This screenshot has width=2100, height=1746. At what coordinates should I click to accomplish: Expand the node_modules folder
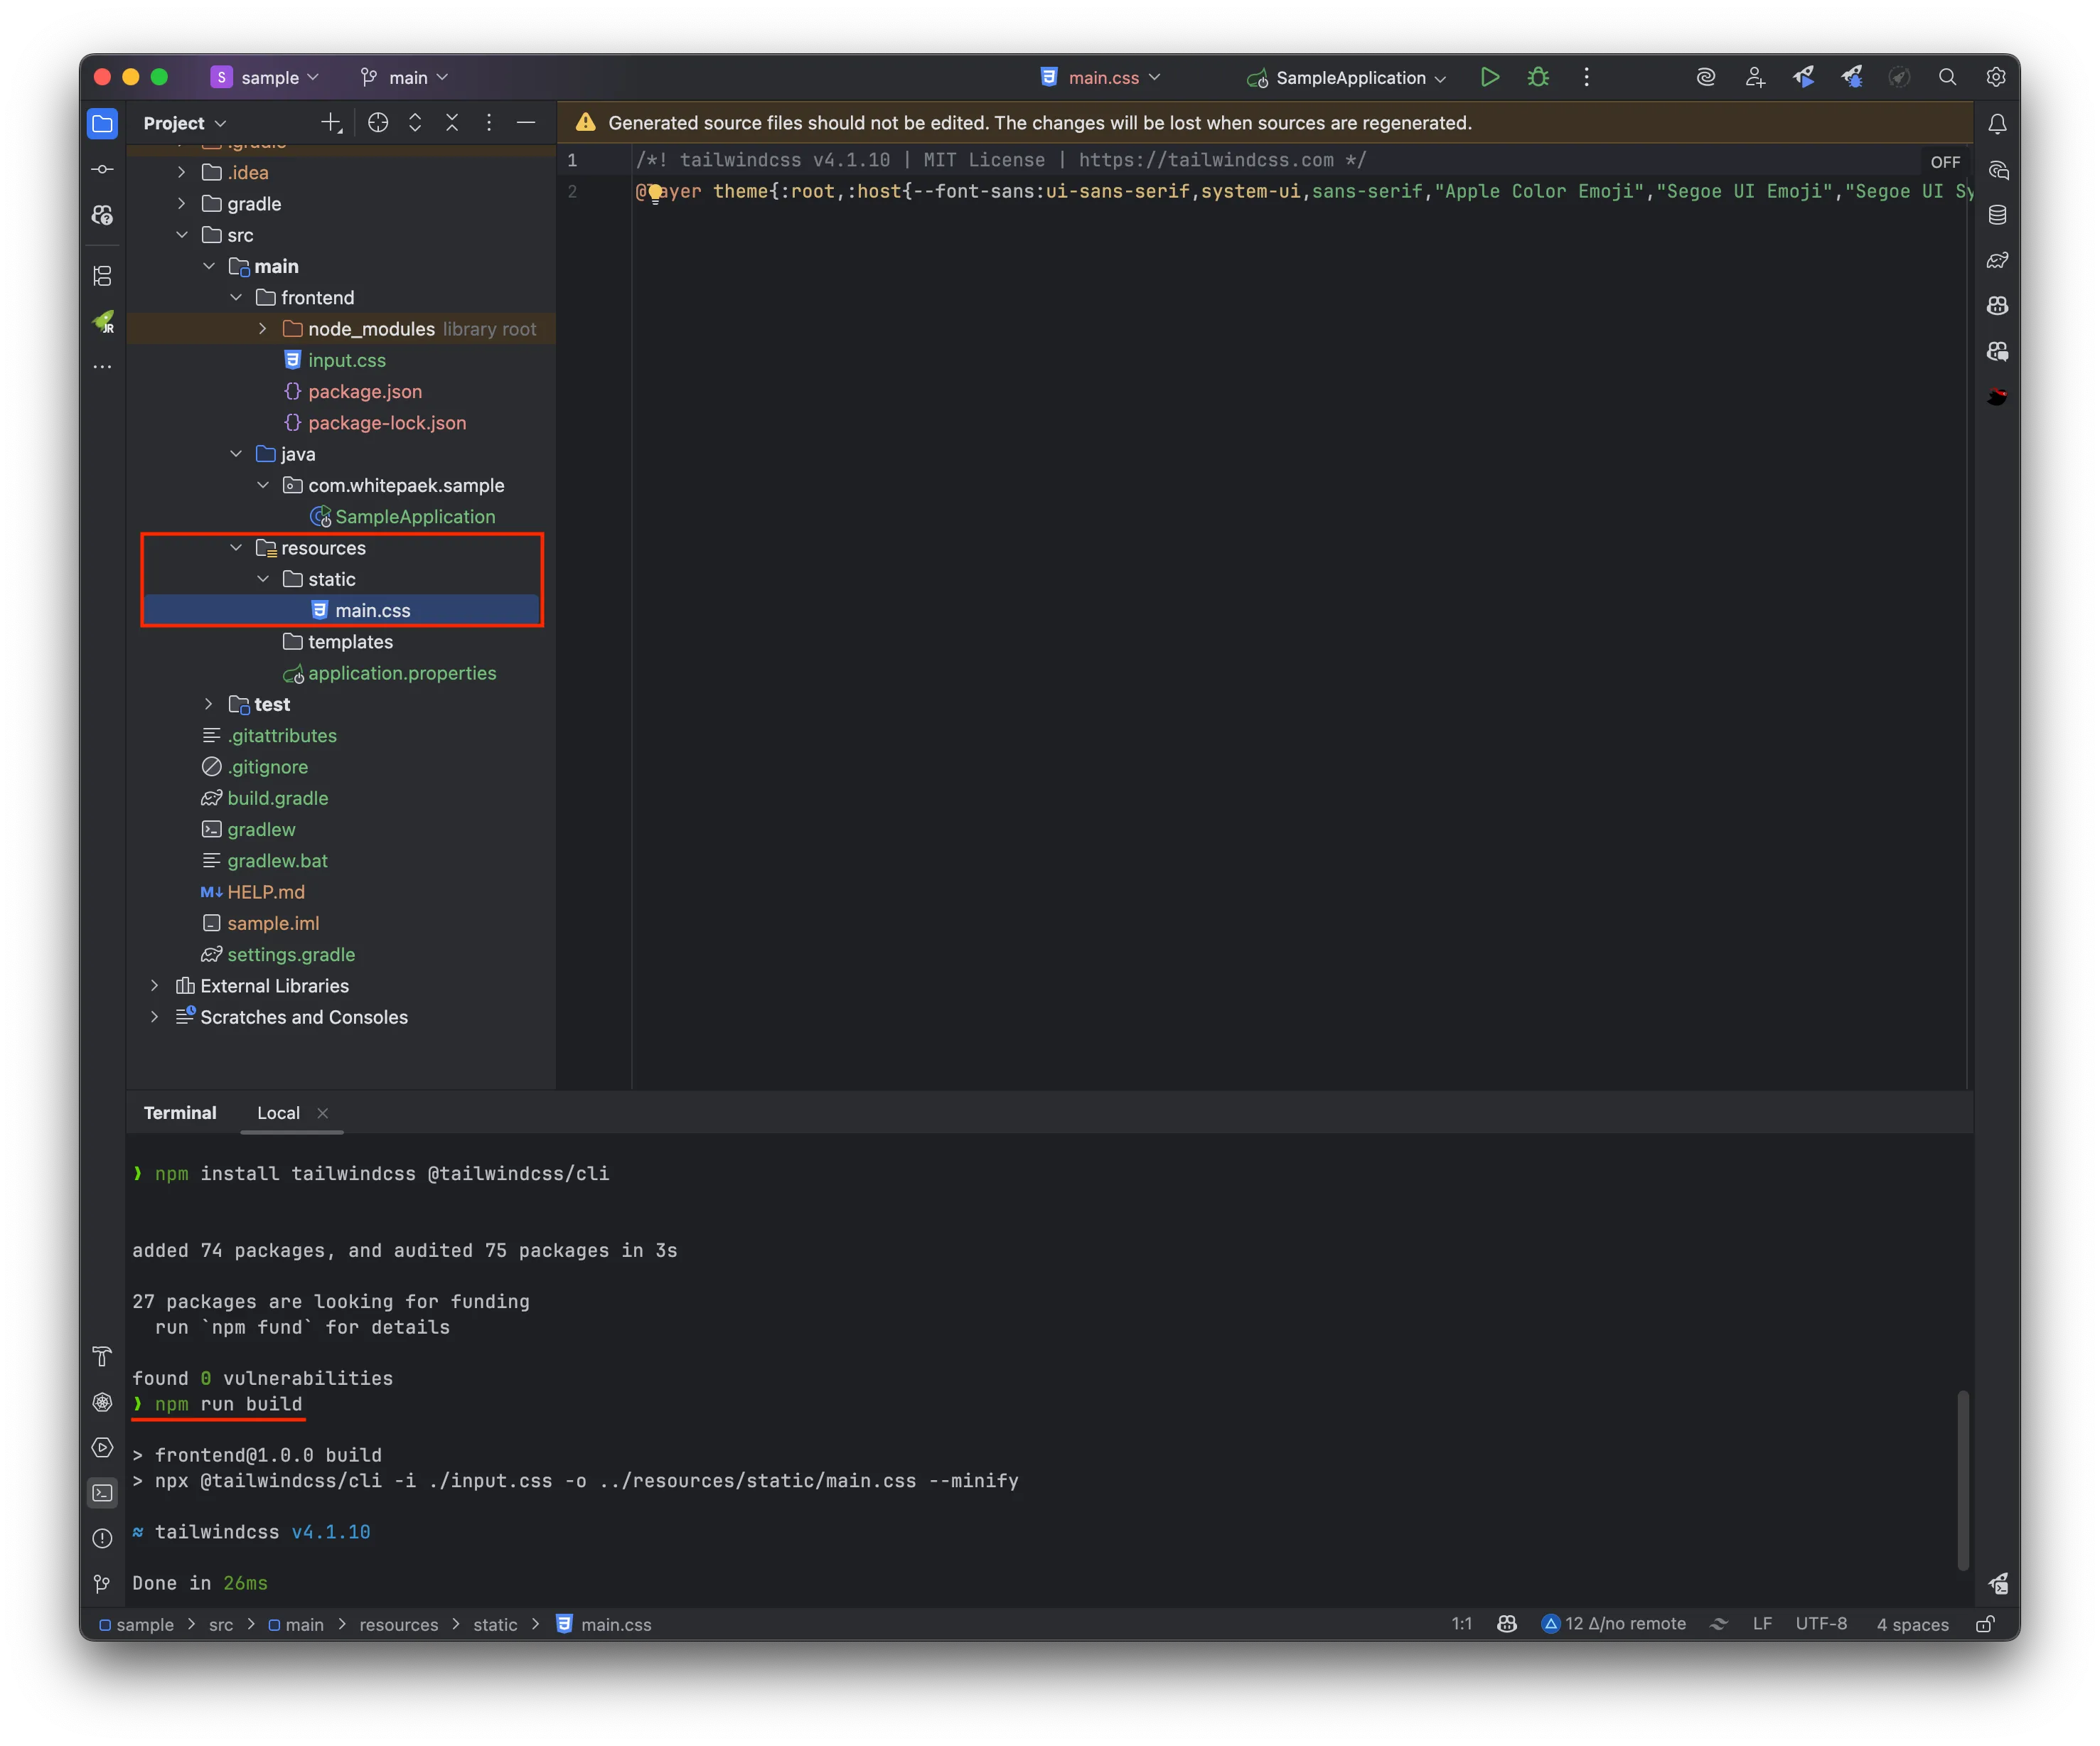263,328
